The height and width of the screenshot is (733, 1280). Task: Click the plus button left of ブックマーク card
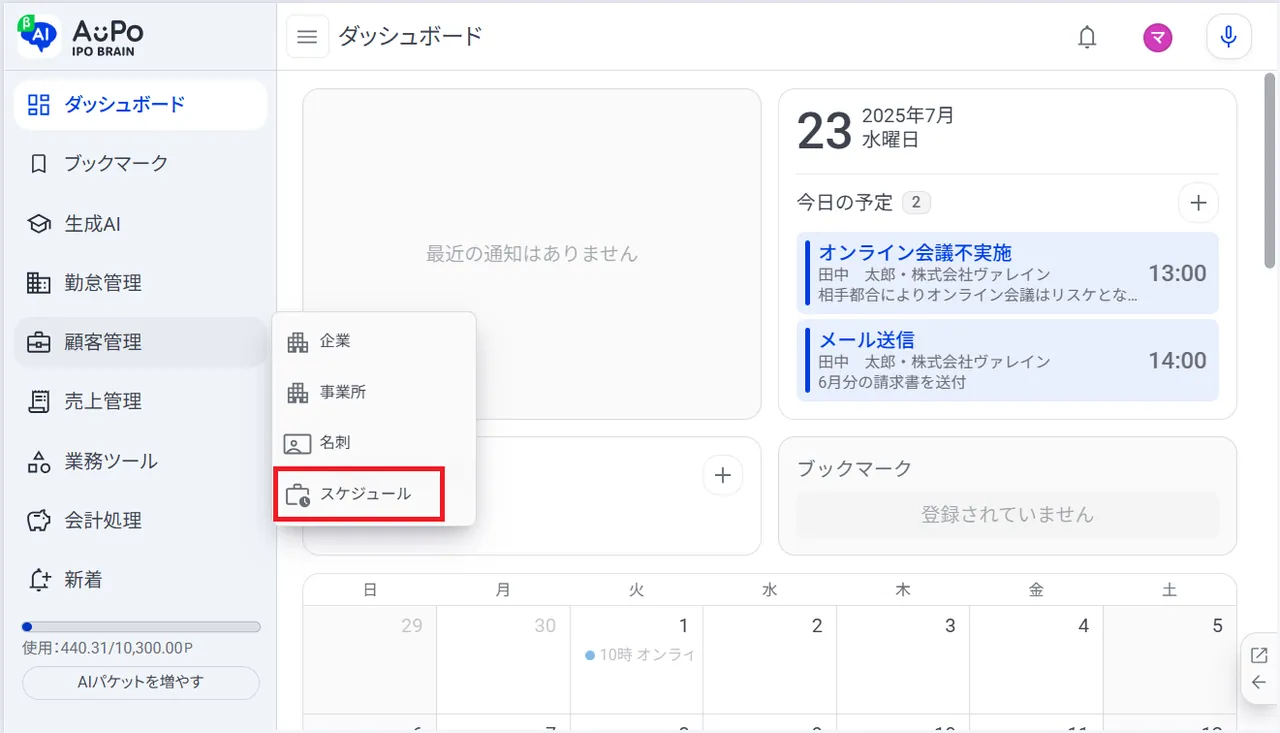[723, 475]
